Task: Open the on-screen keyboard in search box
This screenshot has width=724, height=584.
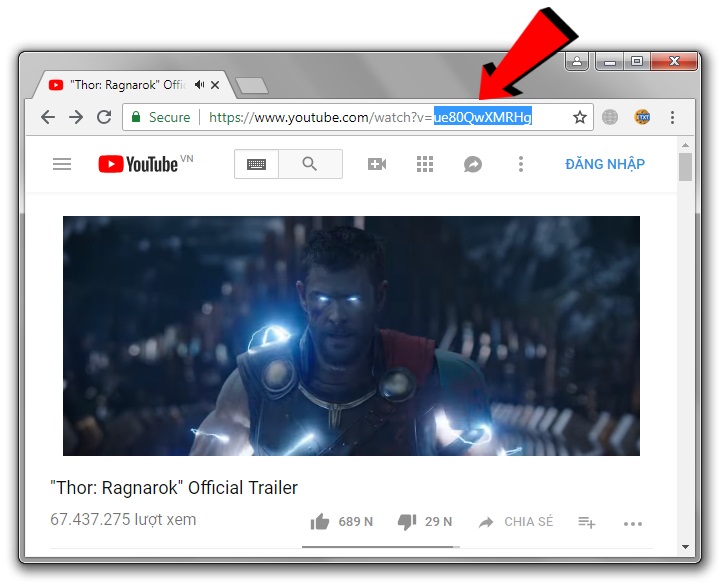Action: click(256, 164)
